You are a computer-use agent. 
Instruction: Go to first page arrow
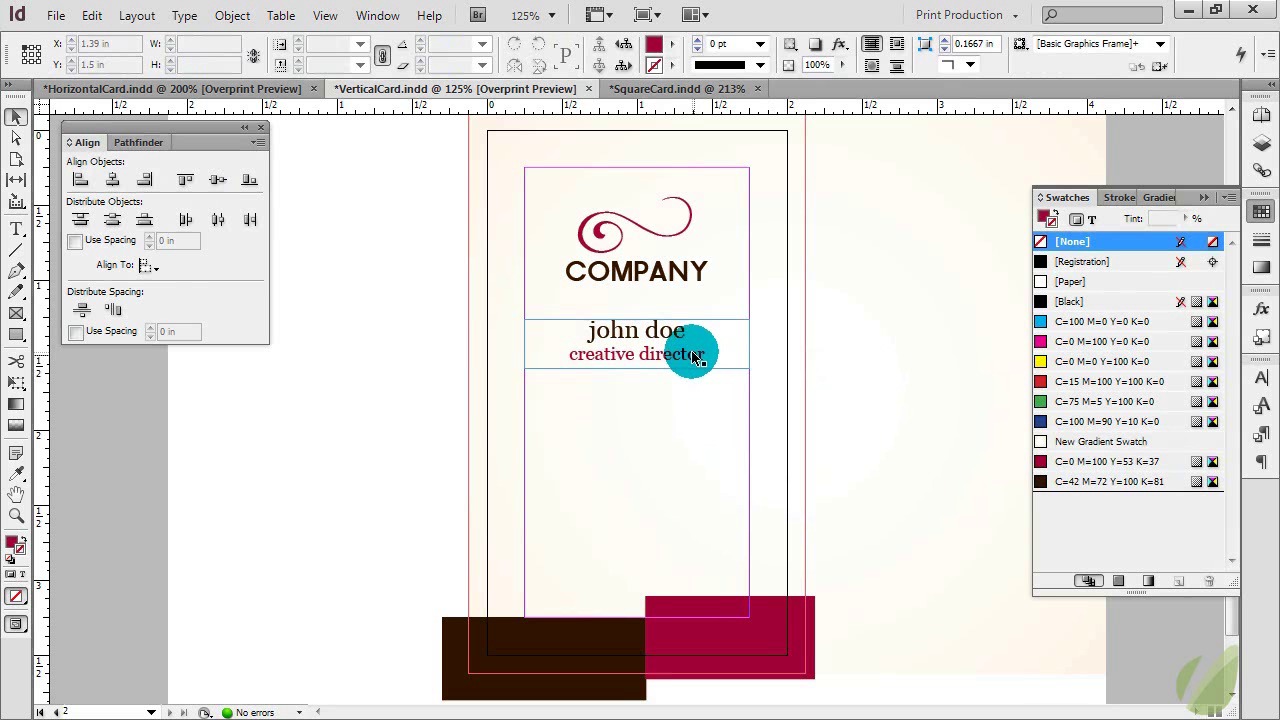pyautogui.click(x=41, y=713)
